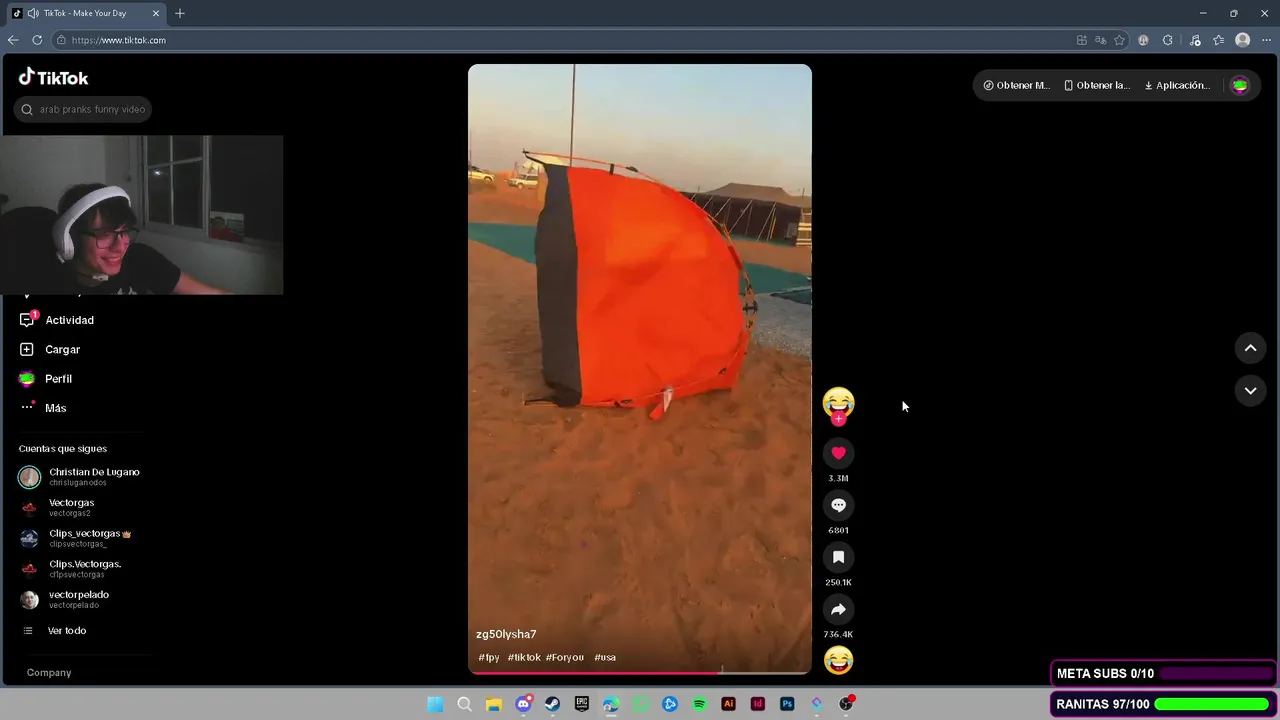
Task: Open the creator's laughing emoji avatar
Action: click(x=838, y=402)
